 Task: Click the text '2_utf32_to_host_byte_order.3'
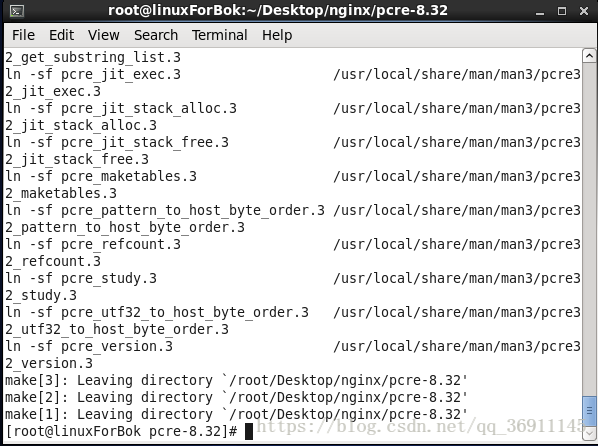[117, 329]
